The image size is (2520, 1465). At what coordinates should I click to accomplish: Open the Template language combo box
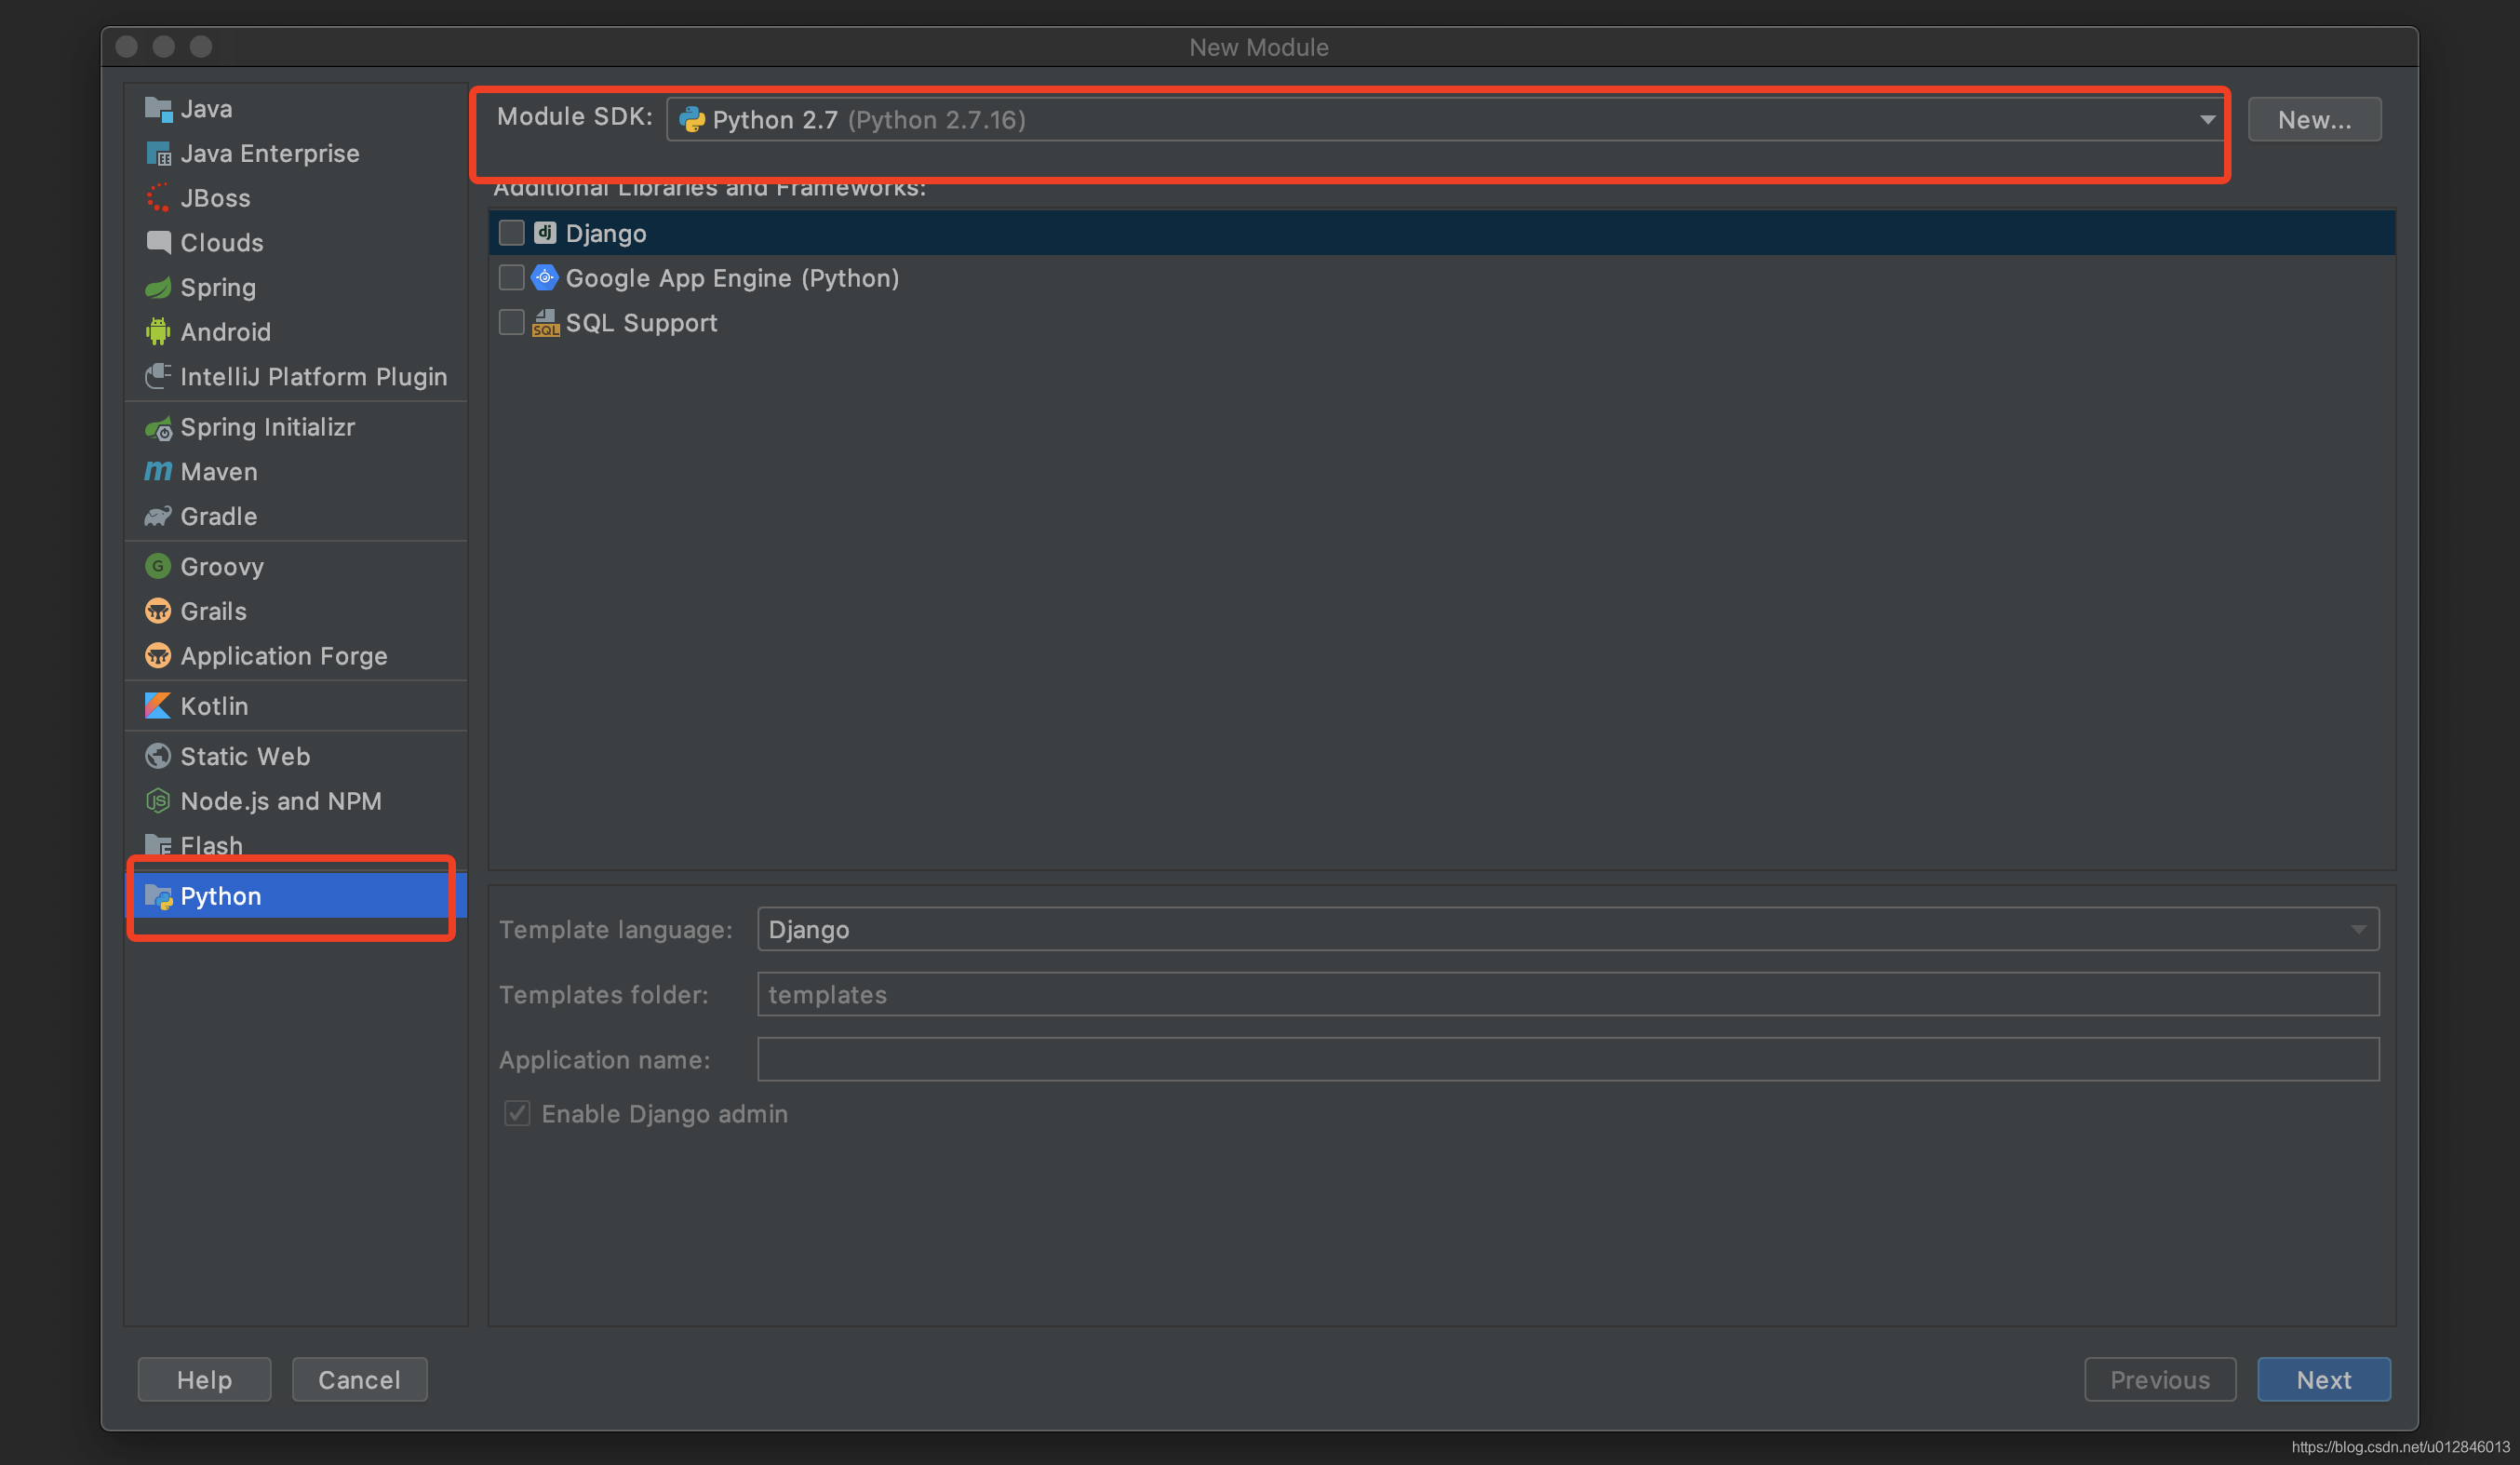(x=1568, y=930)
